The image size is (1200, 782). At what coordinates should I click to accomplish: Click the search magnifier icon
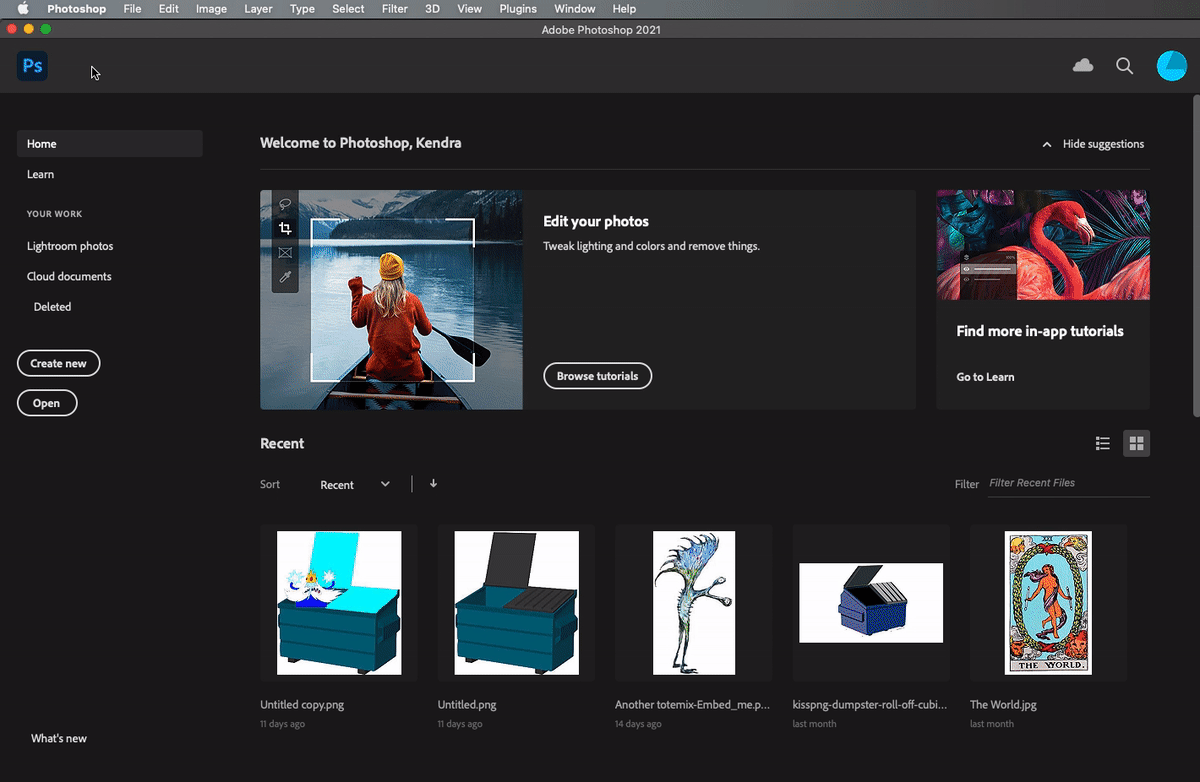pos(1125,66)
